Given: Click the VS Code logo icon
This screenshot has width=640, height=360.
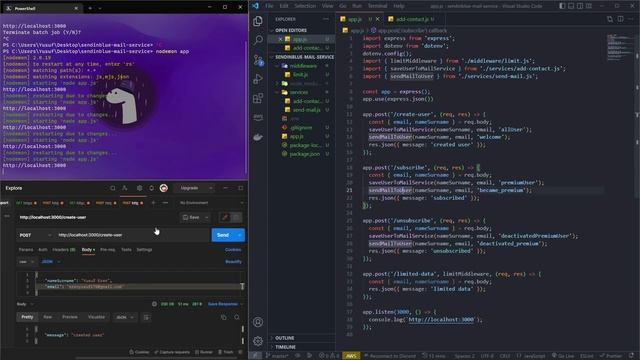Looking at the screenshot, I should point(256,6).
